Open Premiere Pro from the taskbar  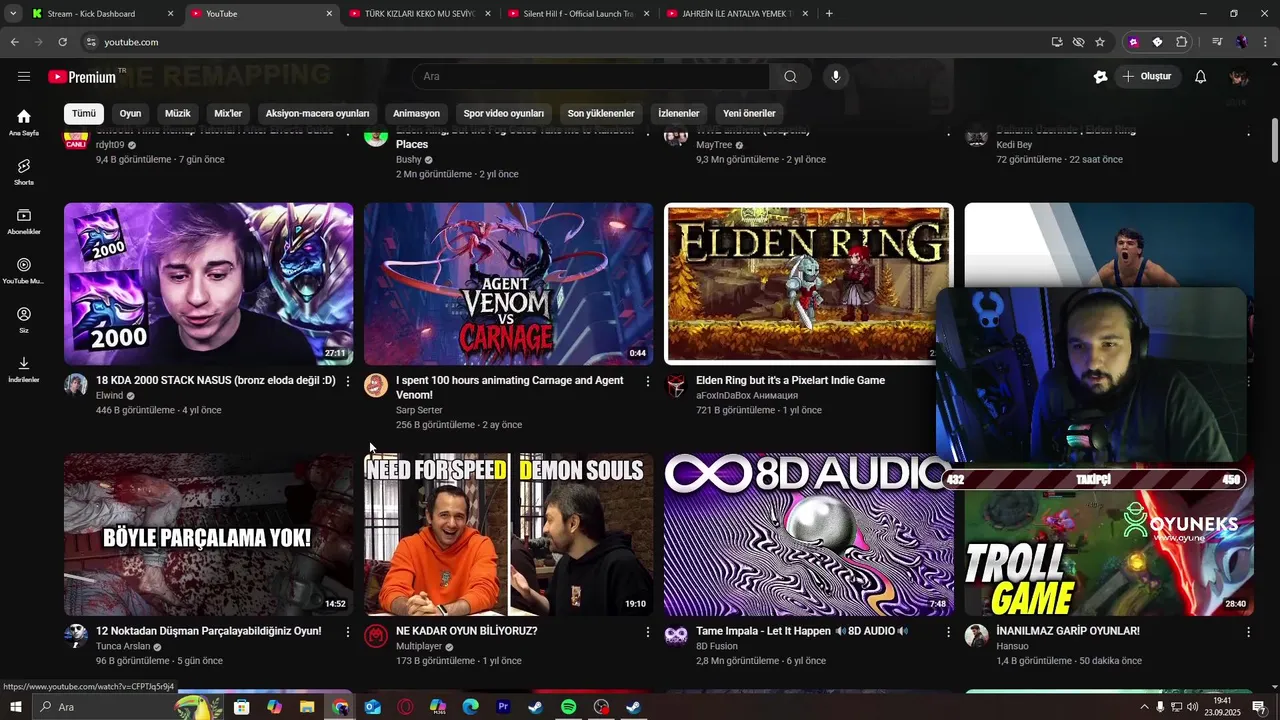[503, 707]
